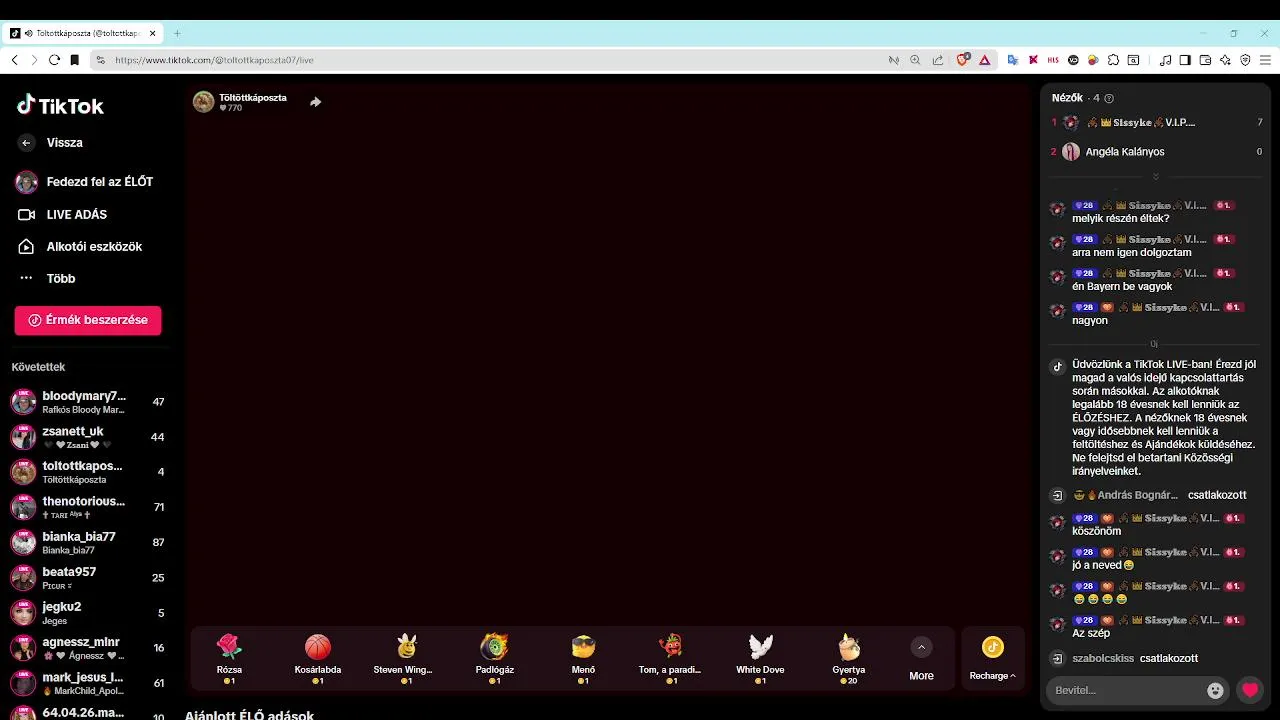This screenshot has height=720, width=1280.
Task: Open mark_jesus_l live channel
Action: coord(88,683)
